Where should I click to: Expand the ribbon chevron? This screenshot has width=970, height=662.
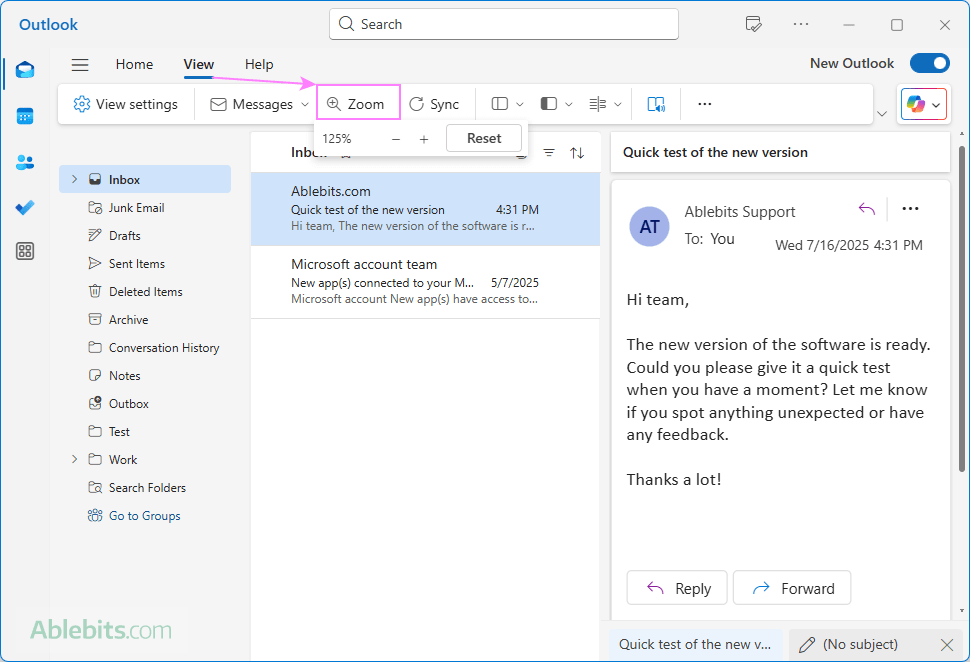(882, 114)
